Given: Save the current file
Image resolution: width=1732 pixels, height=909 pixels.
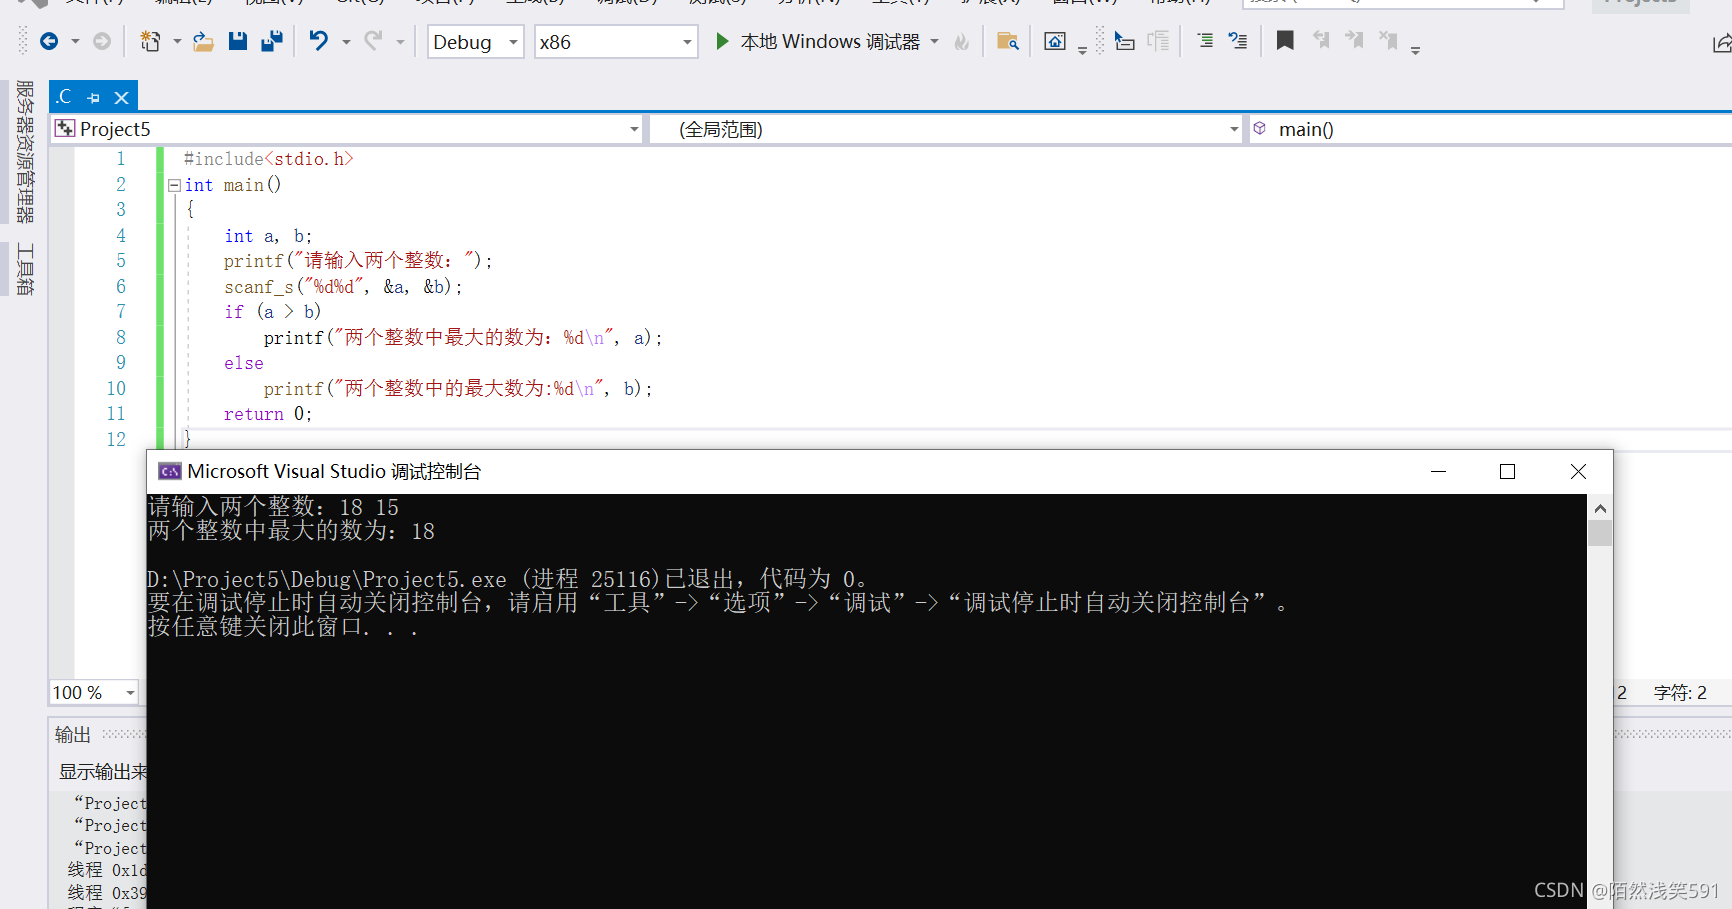Looking at the screenshot, I should pyautogui.click(x=238, y=41).
